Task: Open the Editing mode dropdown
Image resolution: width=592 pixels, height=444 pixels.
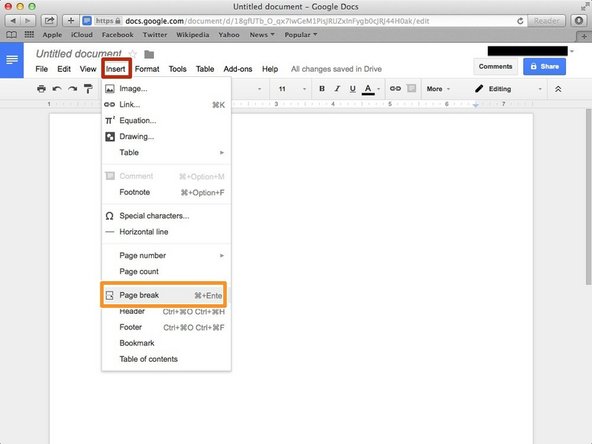Action: 508,89
